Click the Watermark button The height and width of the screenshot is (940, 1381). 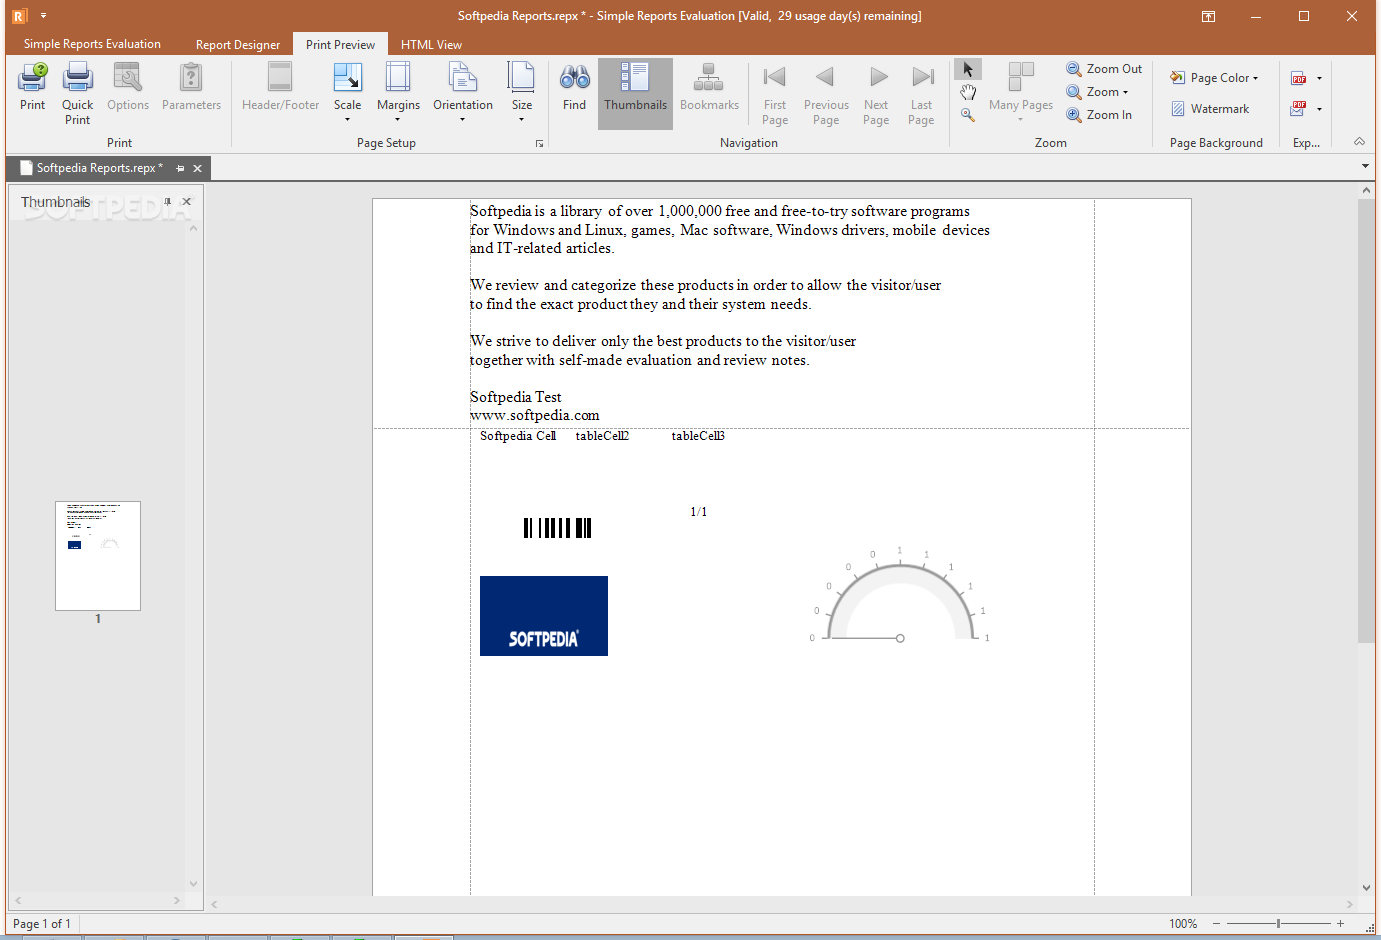[1210, 109]
